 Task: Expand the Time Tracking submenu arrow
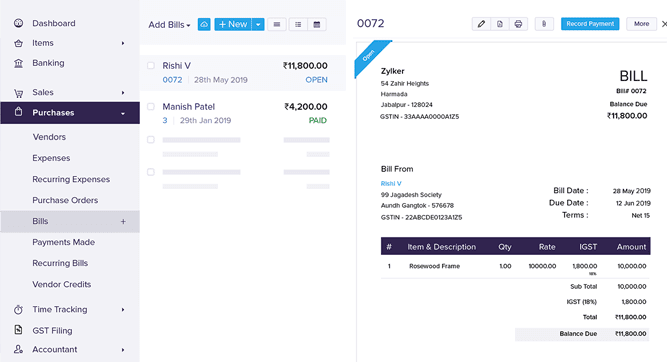[x=123, y=309]
